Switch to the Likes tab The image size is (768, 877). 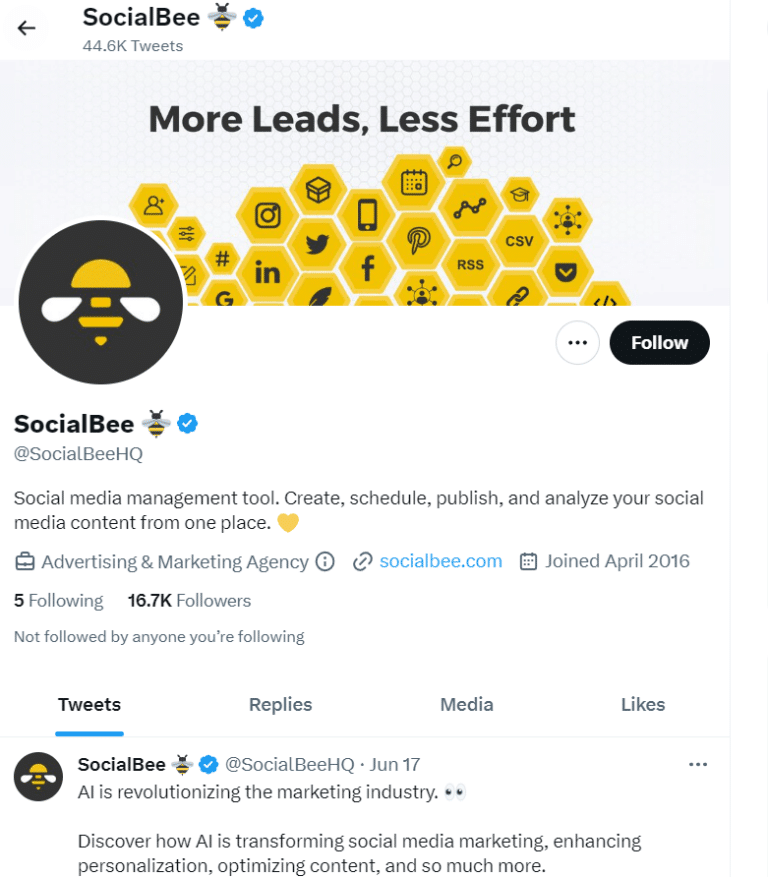coord(642,705)
